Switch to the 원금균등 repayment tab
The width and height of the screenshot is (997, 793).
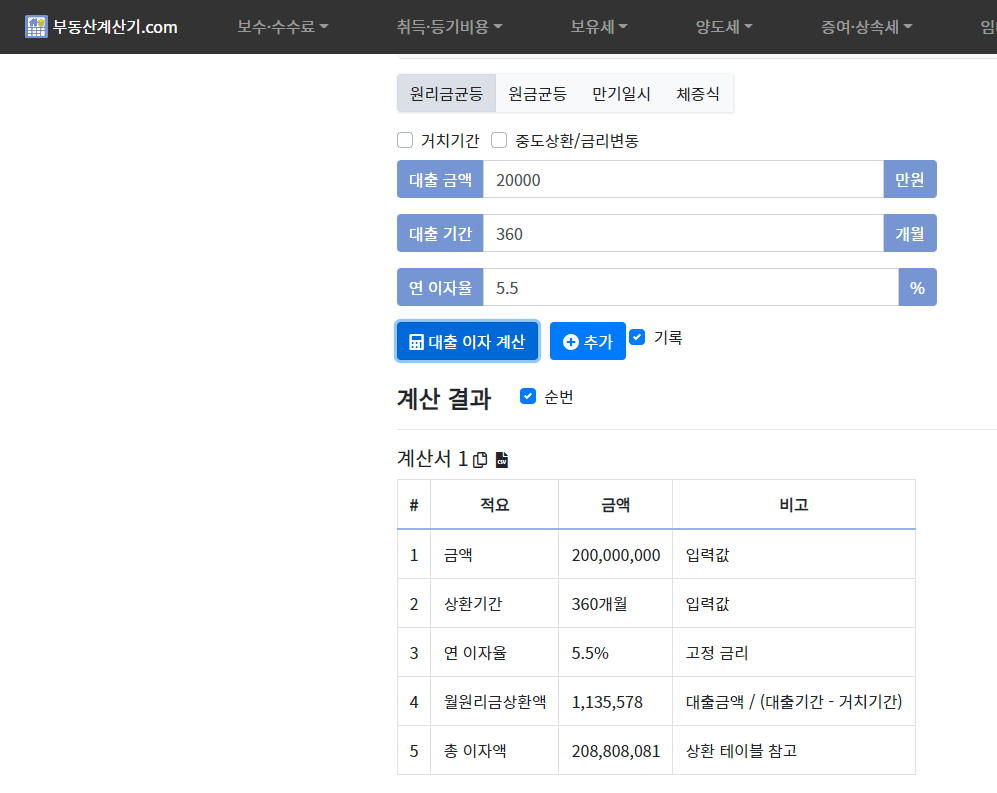[x=535, y=93]
